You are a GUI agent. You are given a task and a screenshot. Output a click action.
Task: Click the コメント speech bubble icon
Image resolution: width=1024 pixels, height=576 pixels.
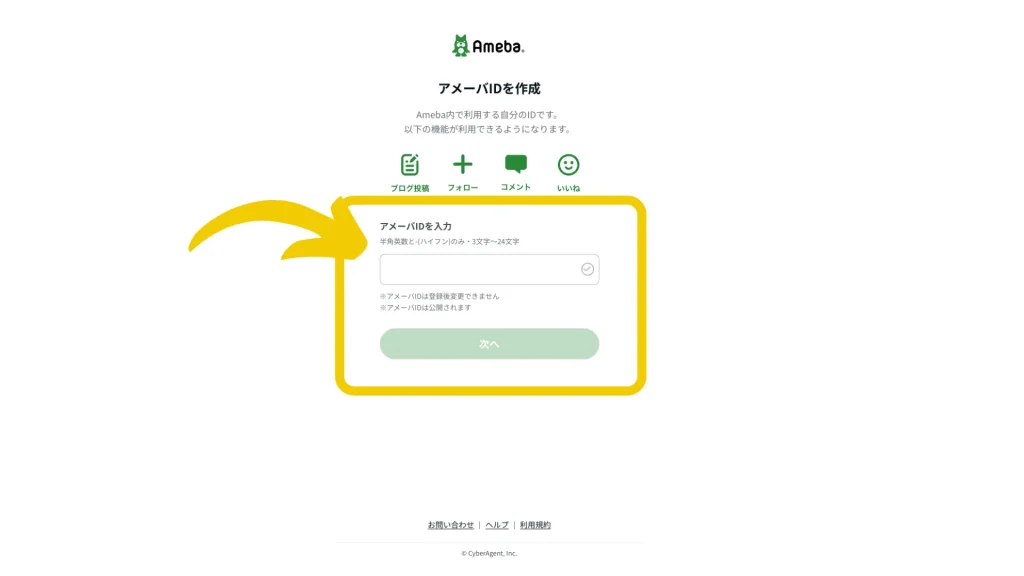pyautogui.click(x=515, y=163)
